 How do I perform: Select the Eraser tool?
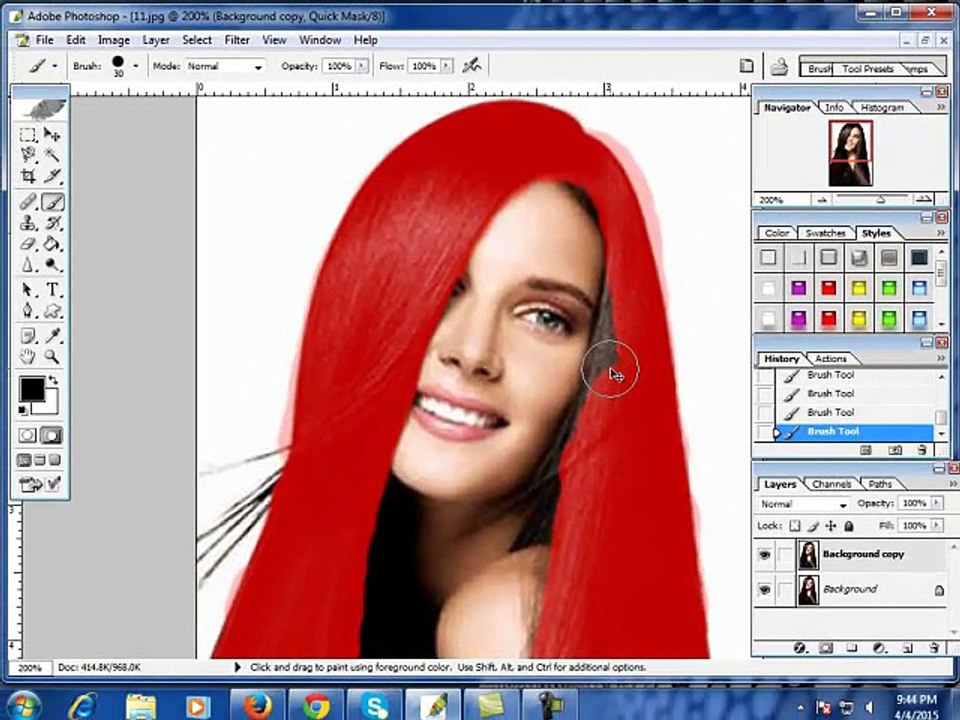pos(28,244)
